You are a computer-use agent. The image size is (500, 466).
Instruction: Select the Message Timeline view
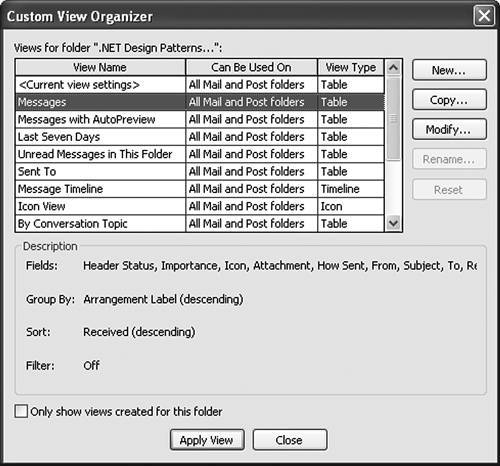[x=200, y=189]
